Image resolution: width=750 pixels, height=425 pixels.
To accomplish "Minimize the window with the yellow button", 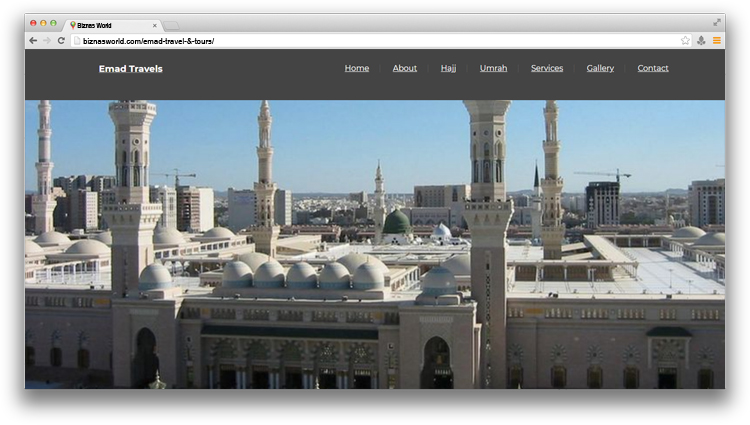I will coord(43,23).
